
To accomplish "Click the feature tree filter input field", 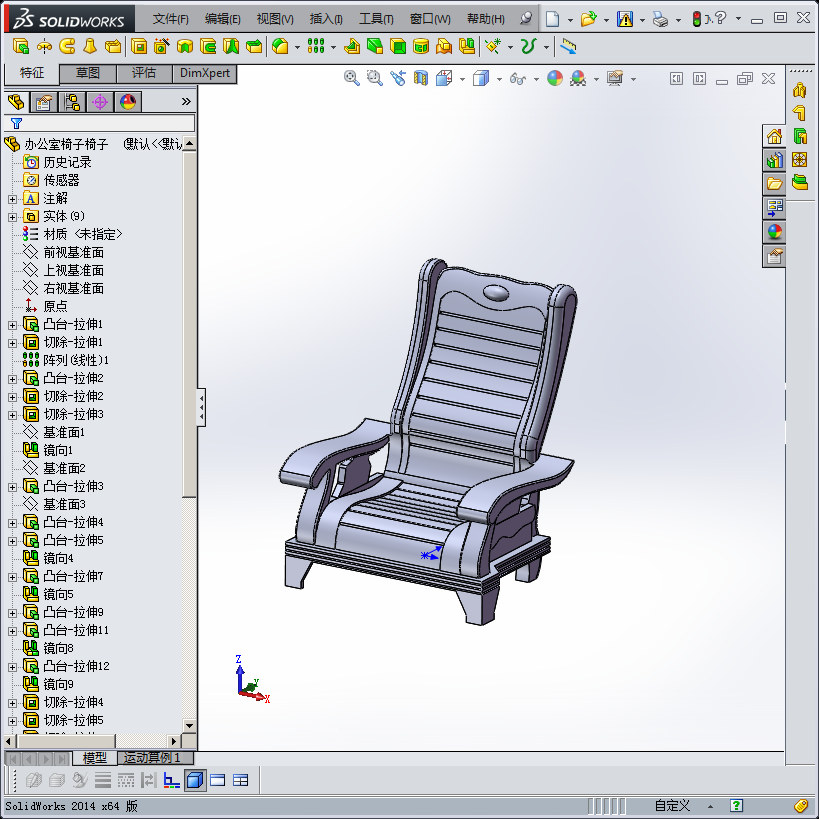I will (99, 123).
